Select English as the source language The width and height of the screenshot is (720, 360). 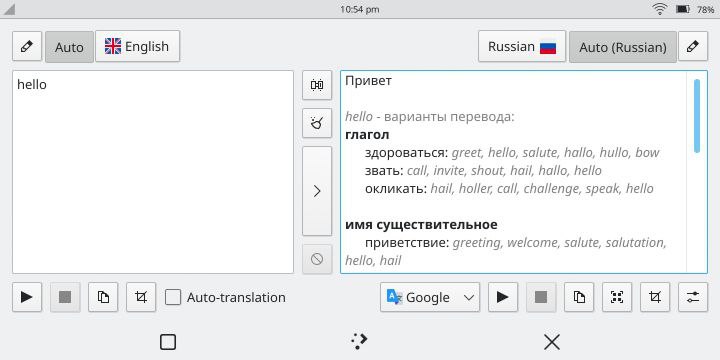137,46
